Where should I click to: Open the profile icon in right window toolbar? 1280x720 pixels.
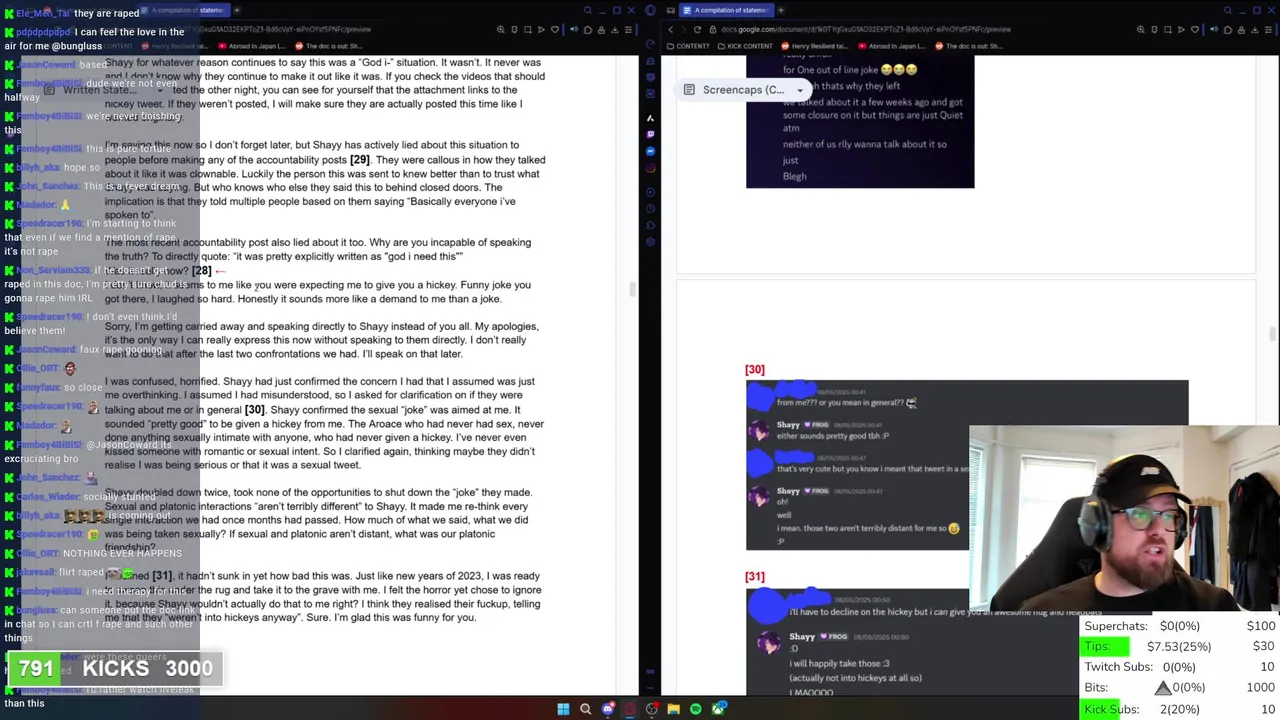1241,29
